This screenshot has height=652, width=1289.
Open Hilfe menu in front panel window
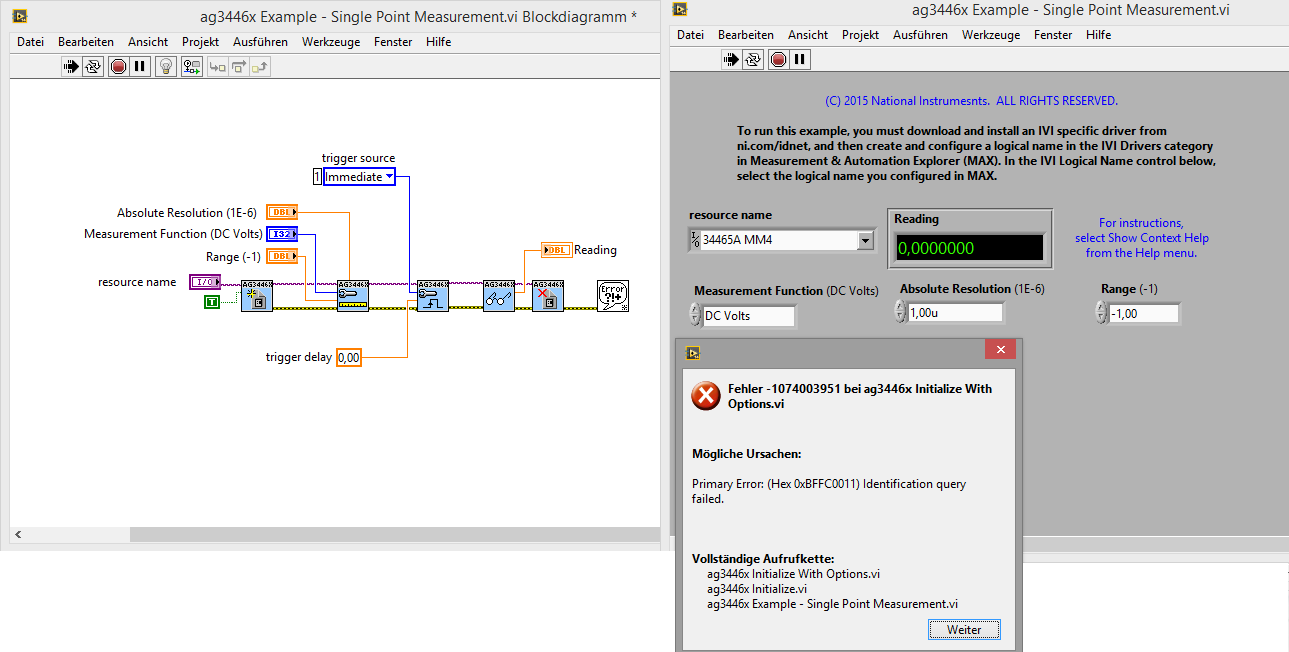coord(1098,35)
